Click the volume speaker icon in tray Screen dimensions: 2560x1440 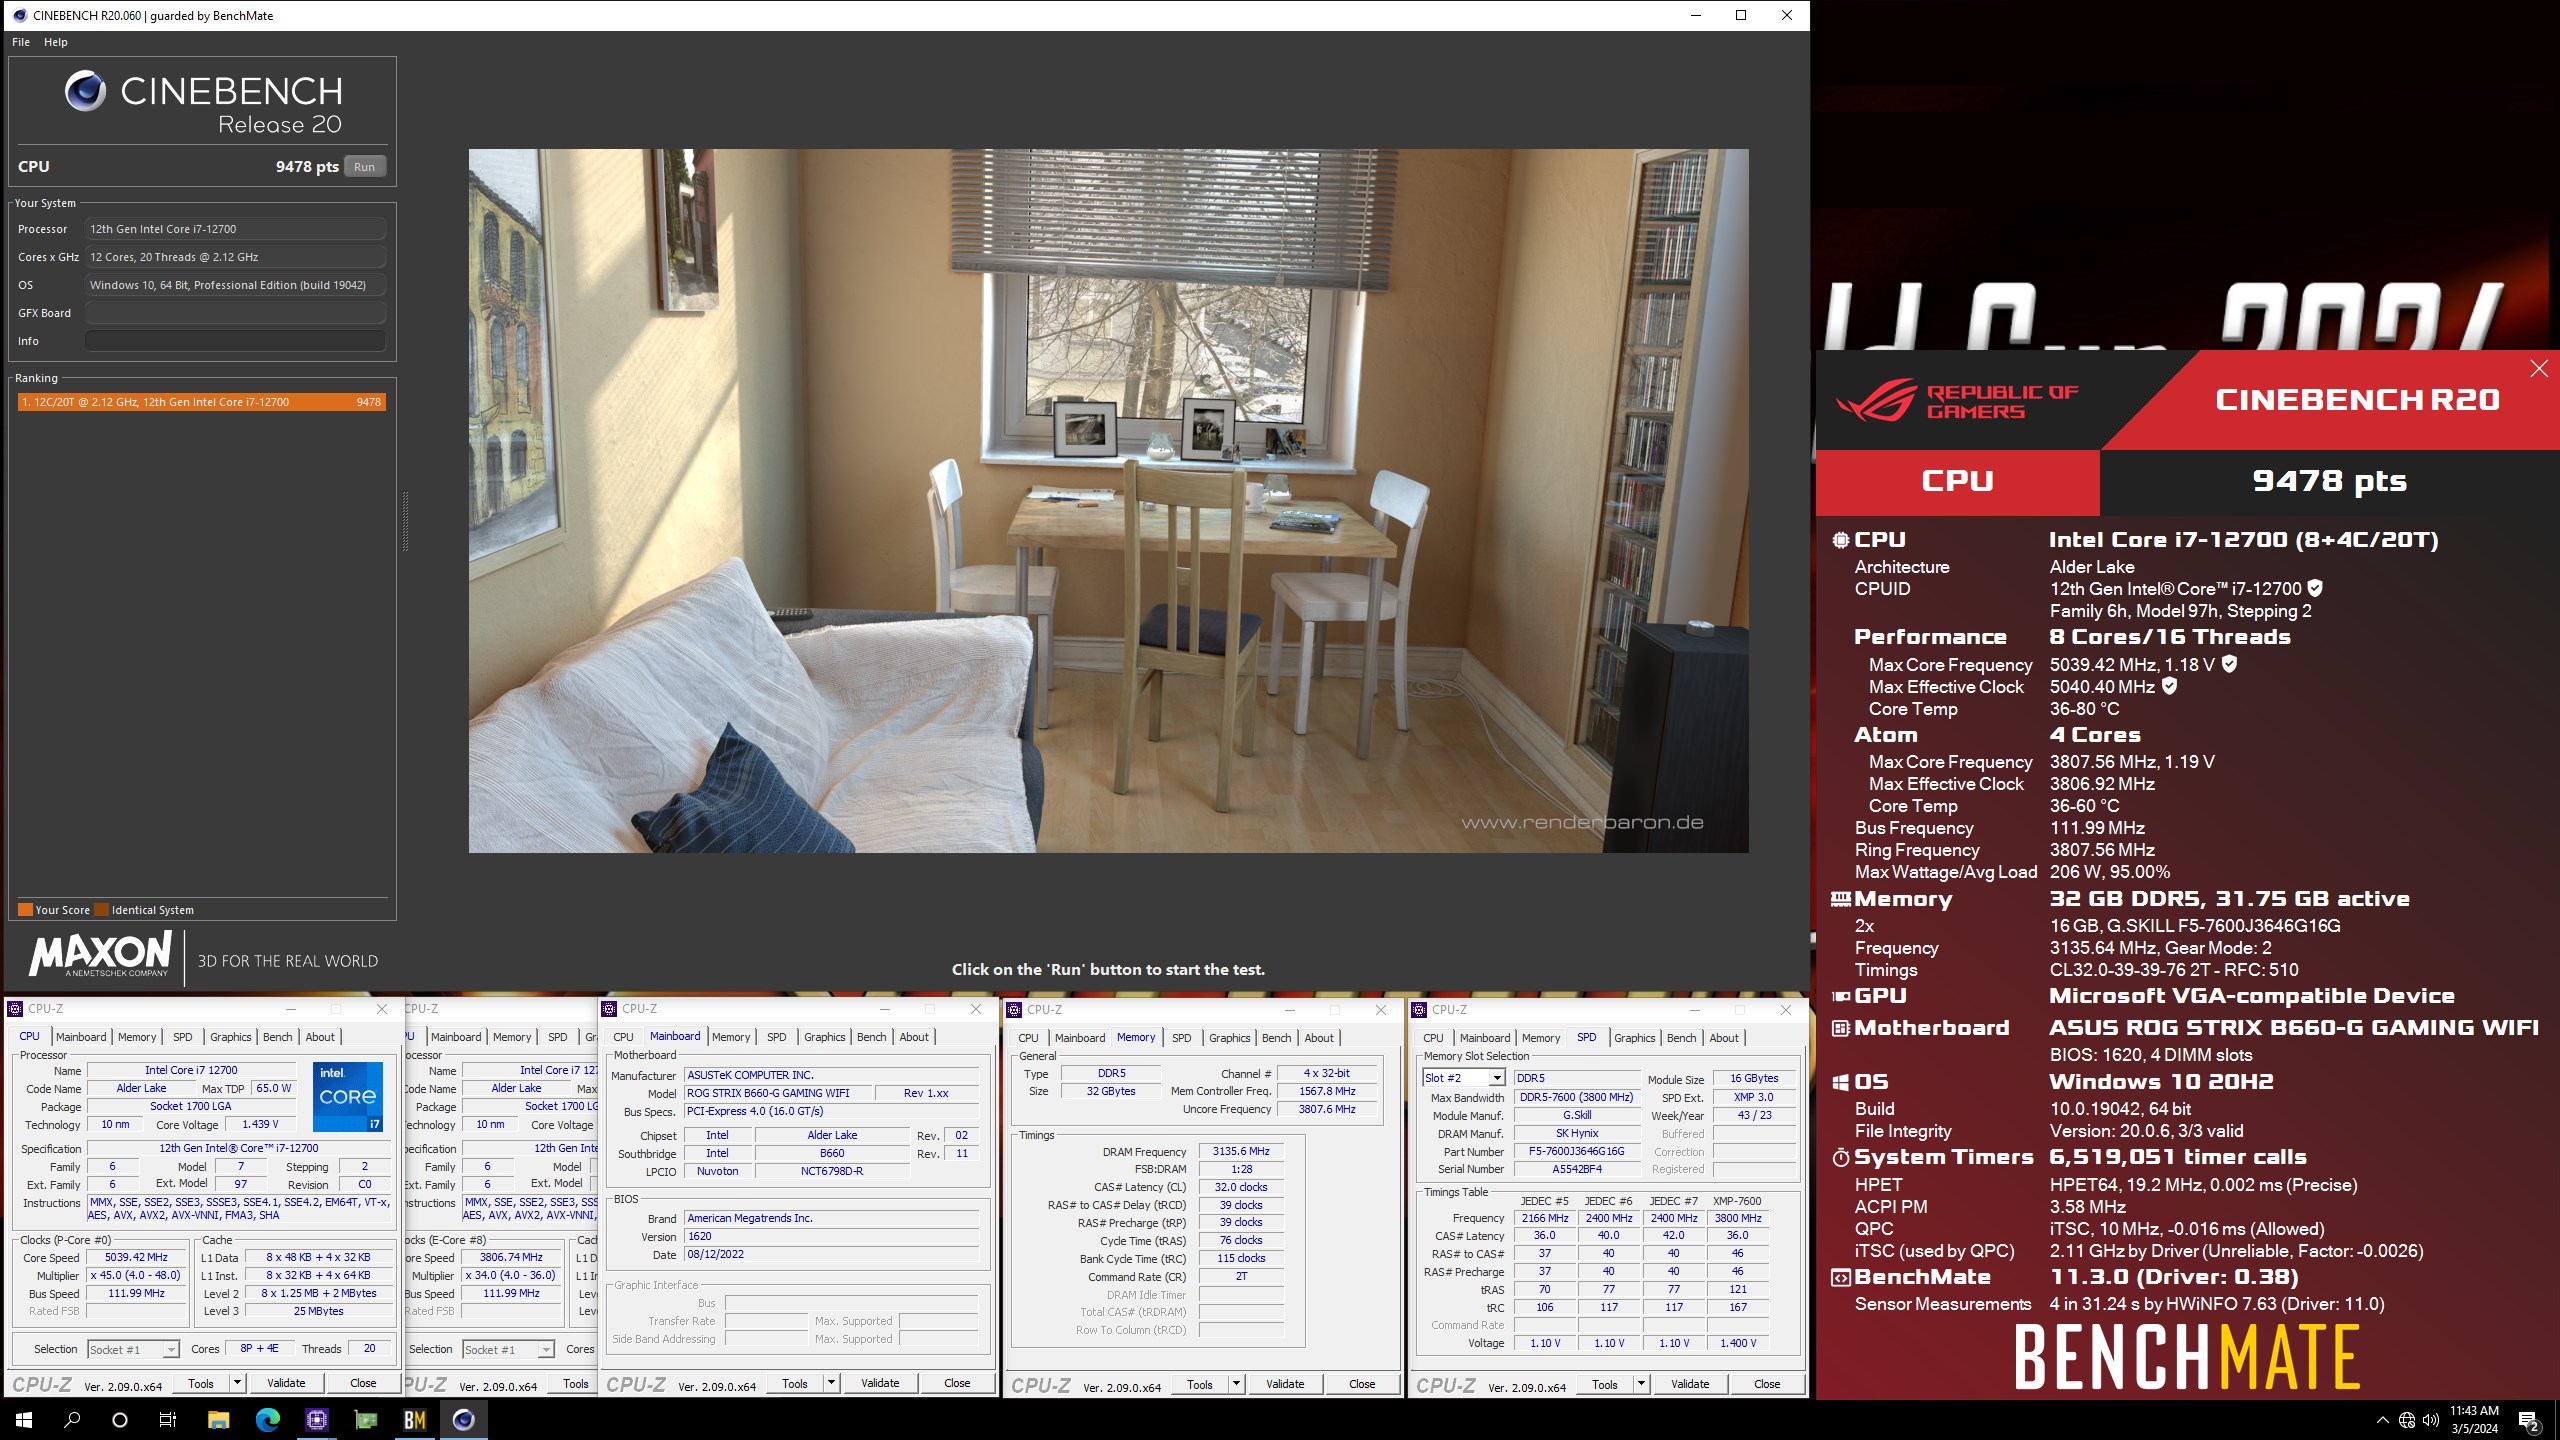[x=2431, y=1420]
